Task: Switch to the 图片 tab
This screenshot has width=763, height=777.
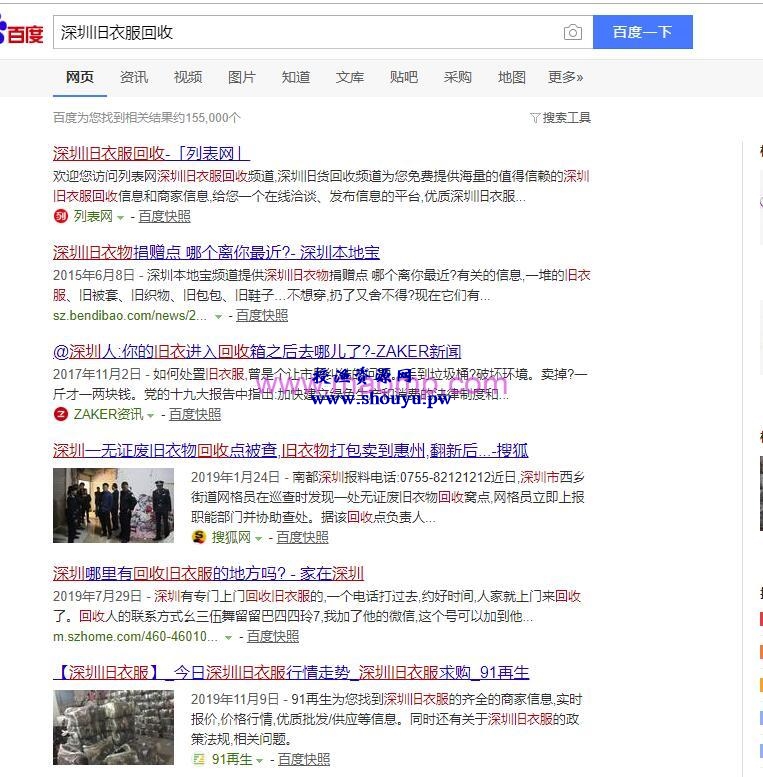Action: click(x=242, y=77)
